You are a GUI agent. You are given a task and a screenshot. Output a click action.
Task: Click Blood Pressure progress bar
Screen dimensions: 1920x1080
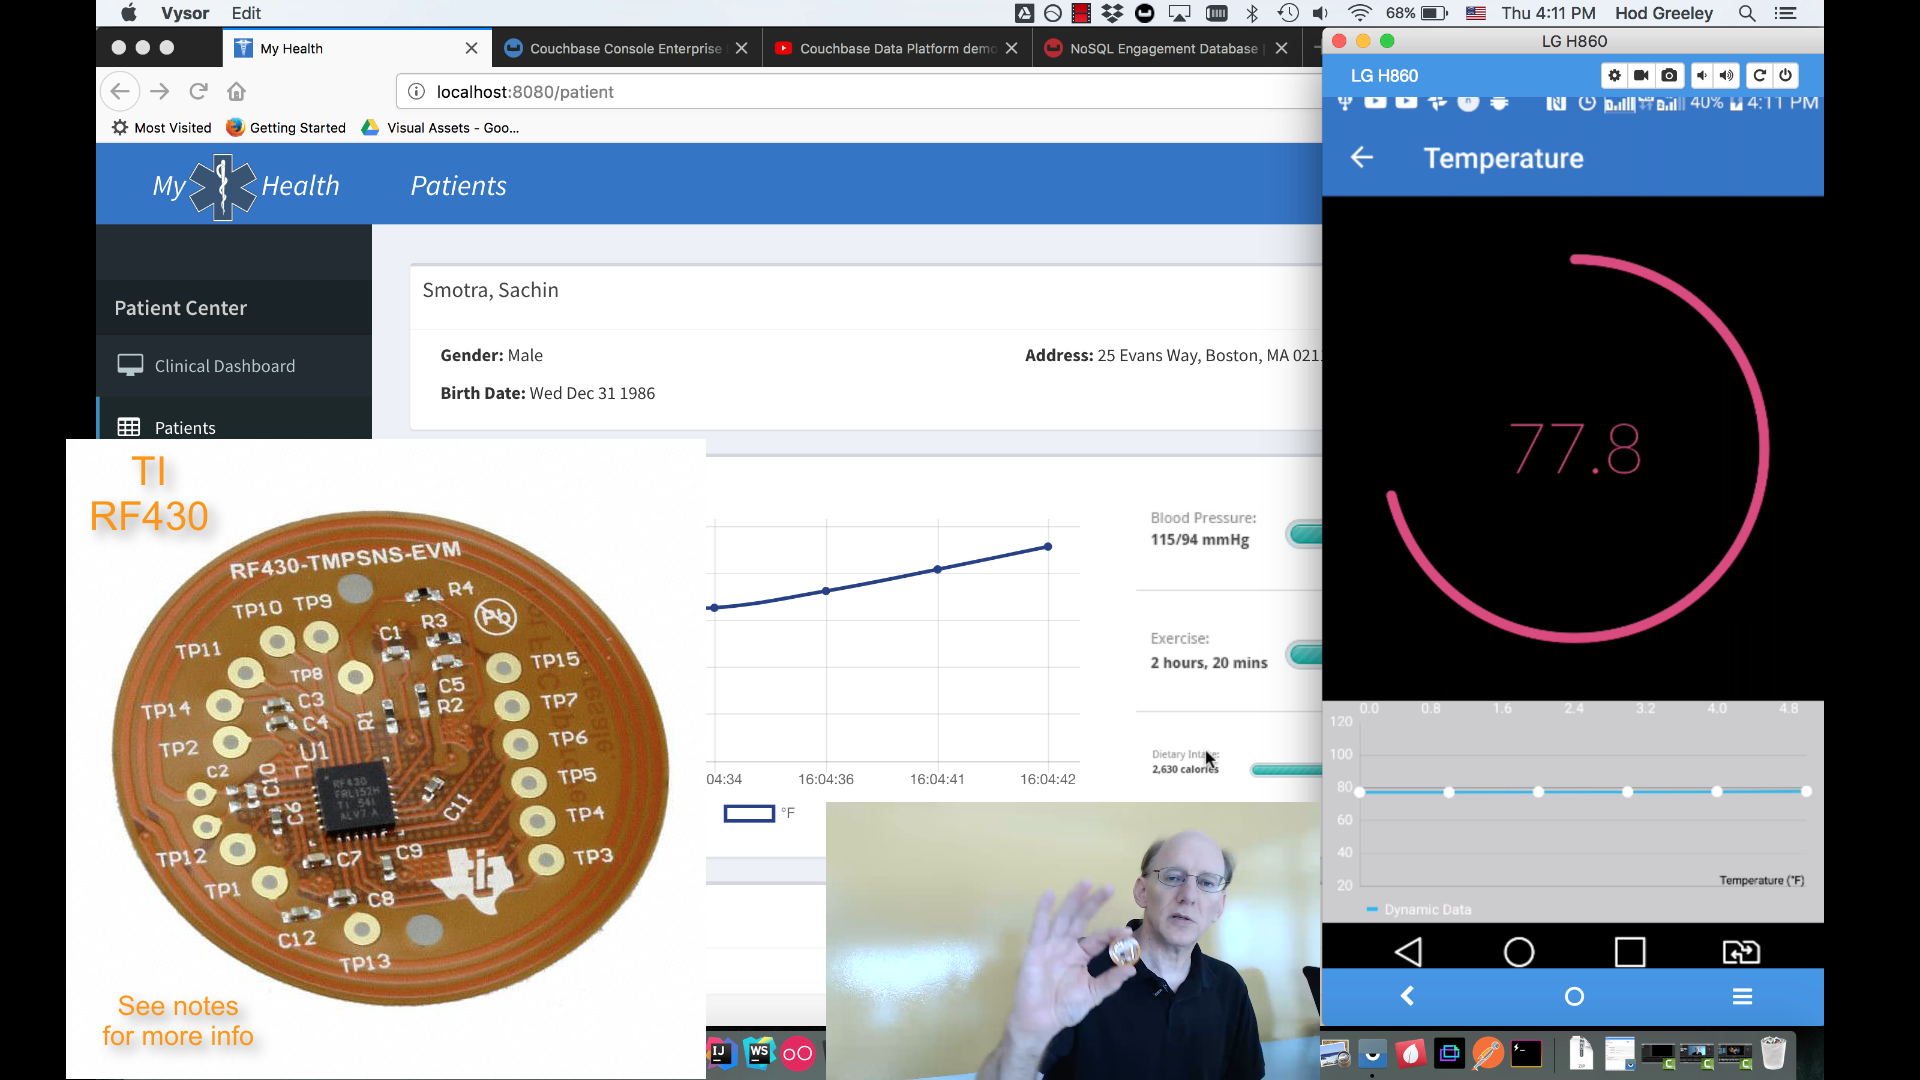(x=1304, y=534)
